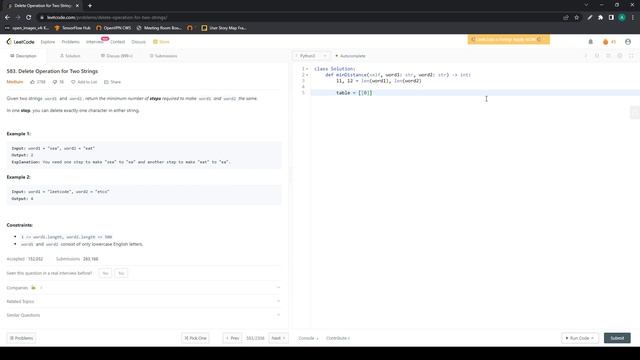
Task: Open a new browser tab
Action: [90, 6]
